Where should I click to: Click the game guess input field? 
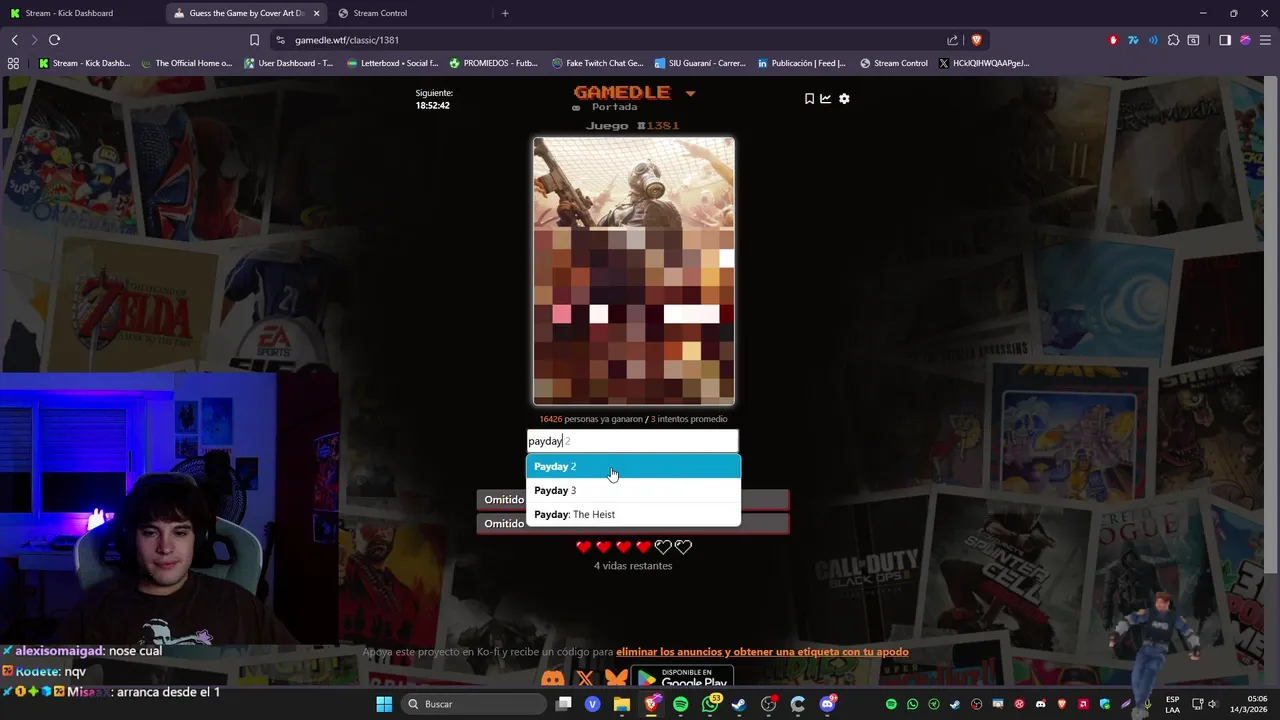pyautogui.click(x=633, y=441)
